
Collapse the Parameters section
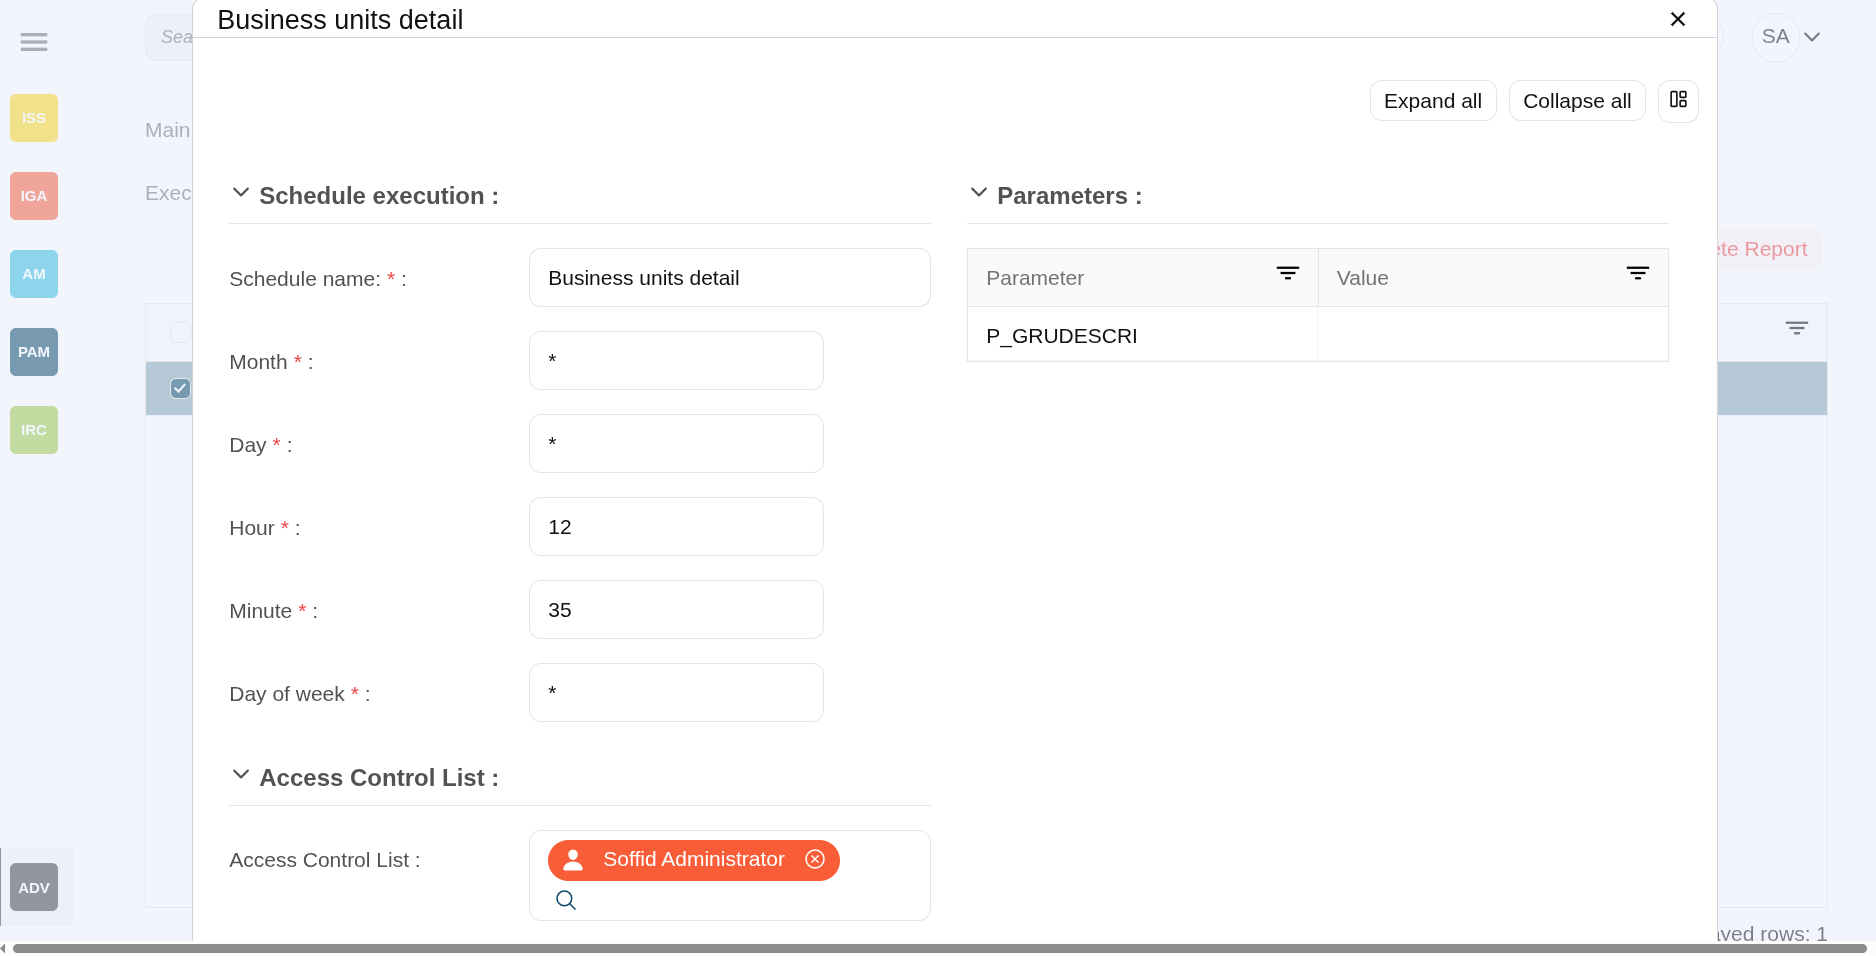pyautogui.click(x=979, y=193)
